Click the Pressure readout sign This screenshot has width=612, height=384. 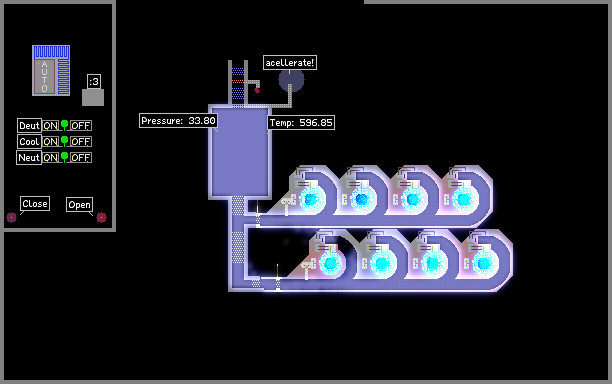point(178,121)
